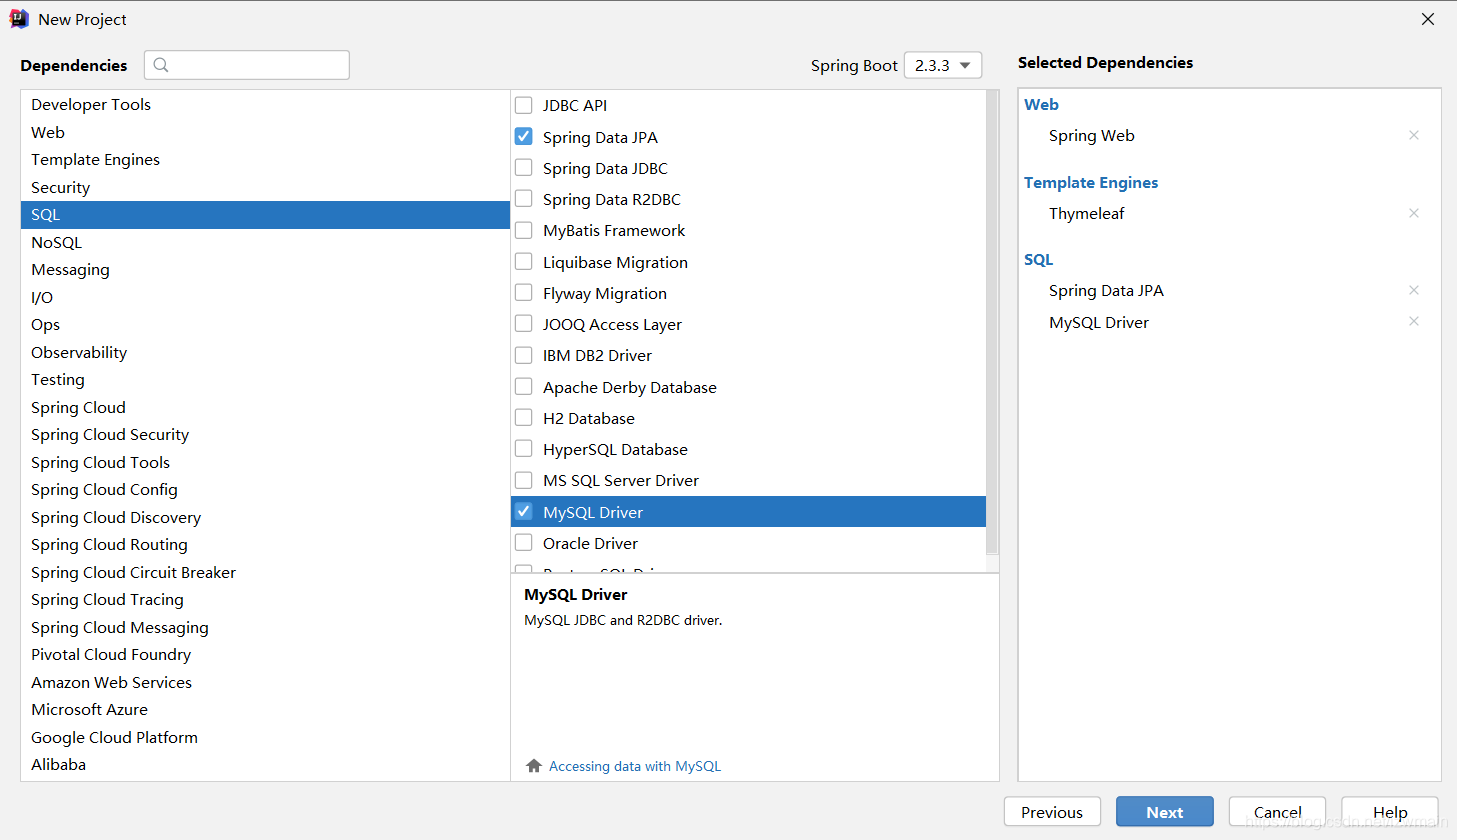Uncheck MySQL Driver checkbox
The height and width of the screenshot is (840, 1457).
523,511
